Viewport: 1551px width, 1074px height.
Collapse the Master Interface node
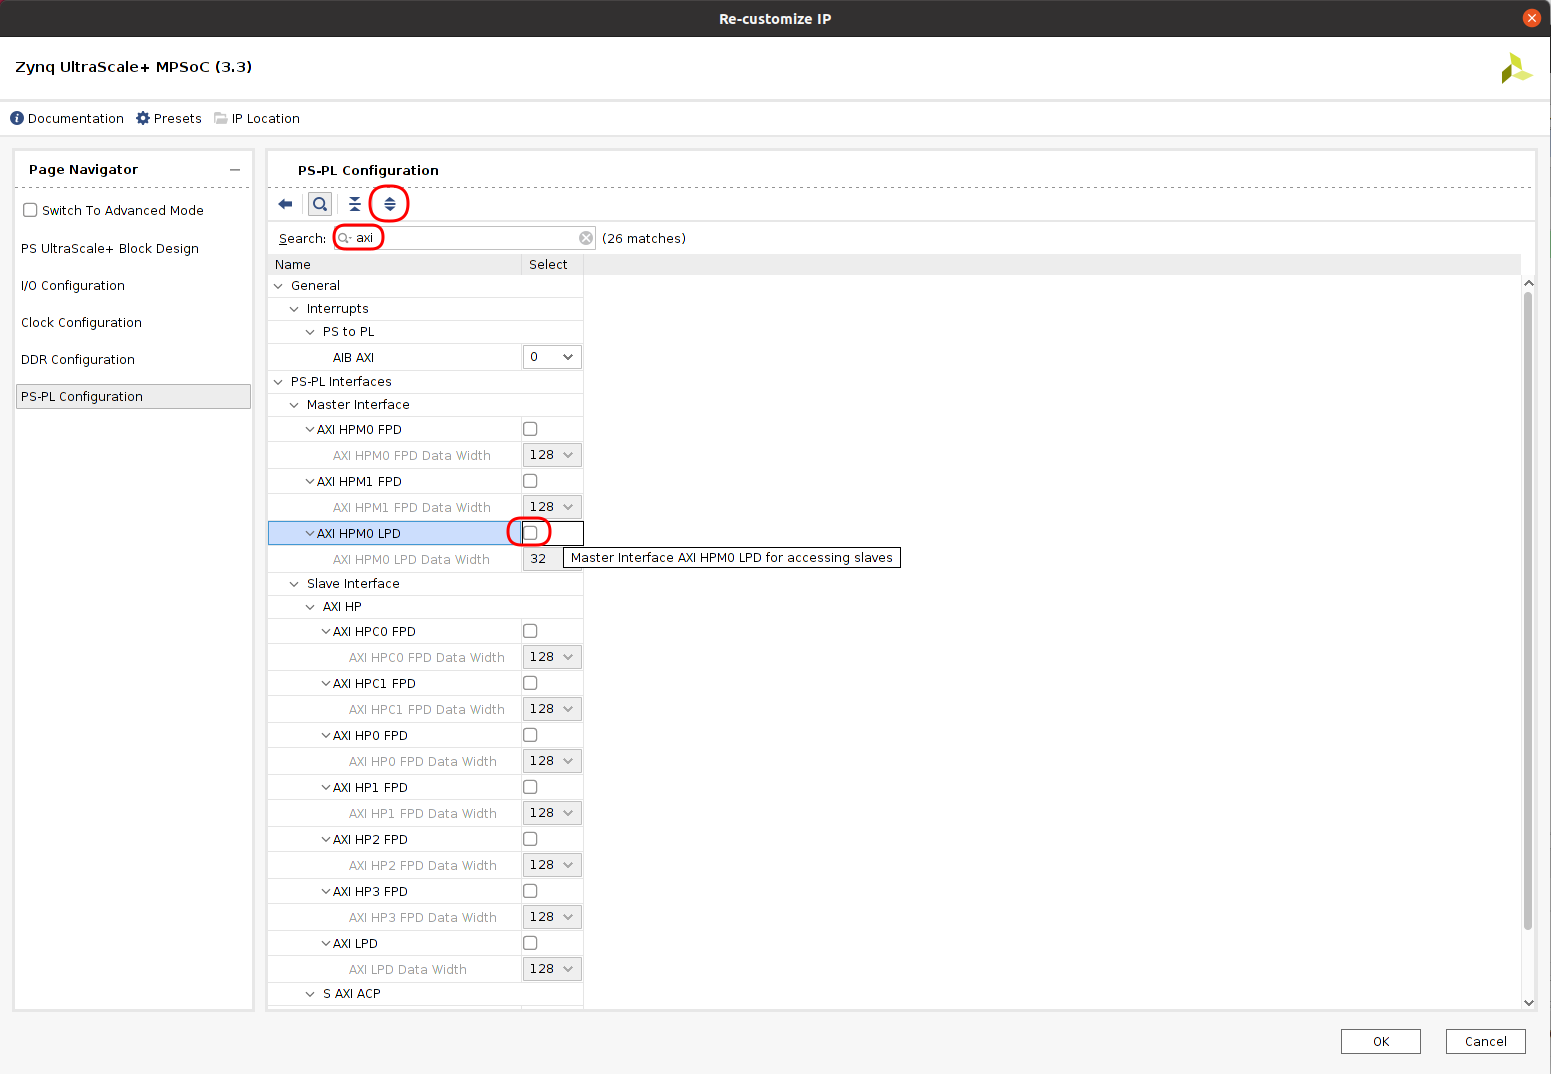click(x=294, y=405)
